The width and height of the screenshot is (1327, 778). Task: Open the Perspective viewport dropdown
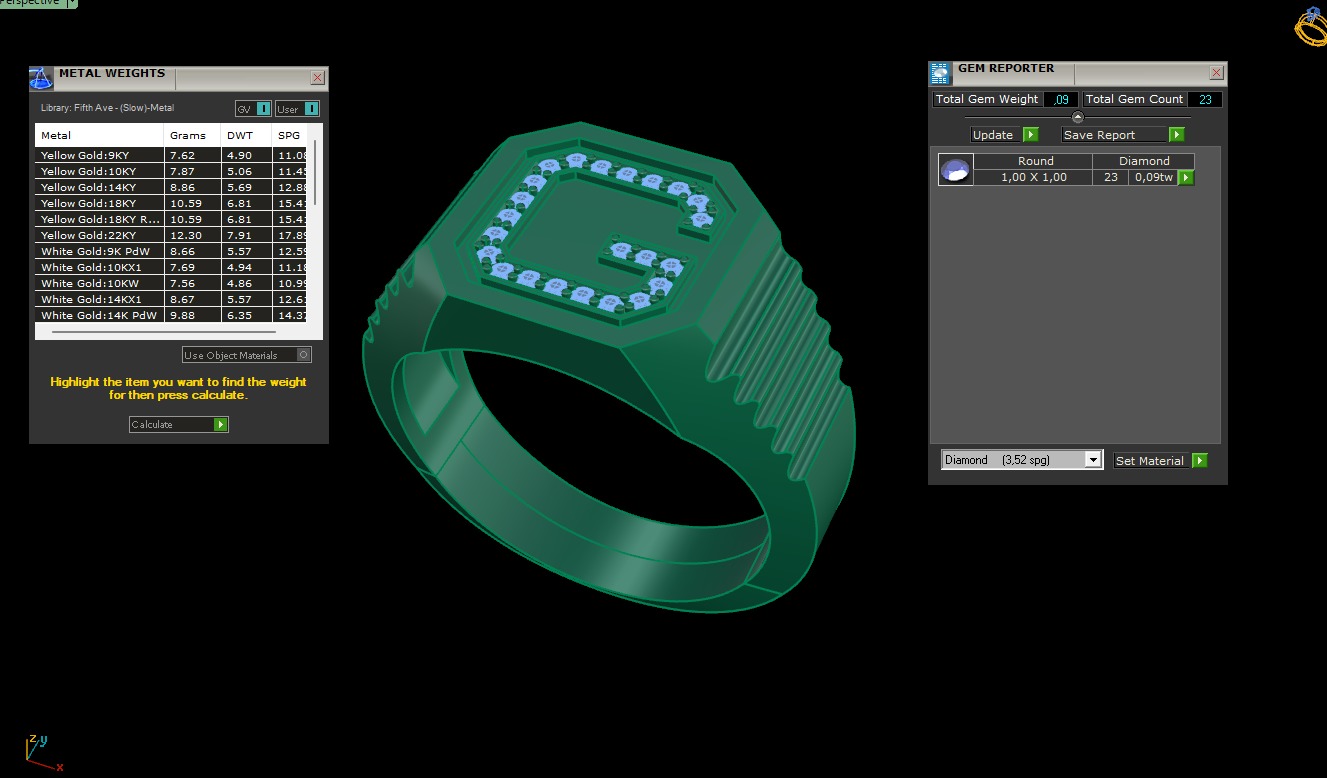tap(72, 3)
